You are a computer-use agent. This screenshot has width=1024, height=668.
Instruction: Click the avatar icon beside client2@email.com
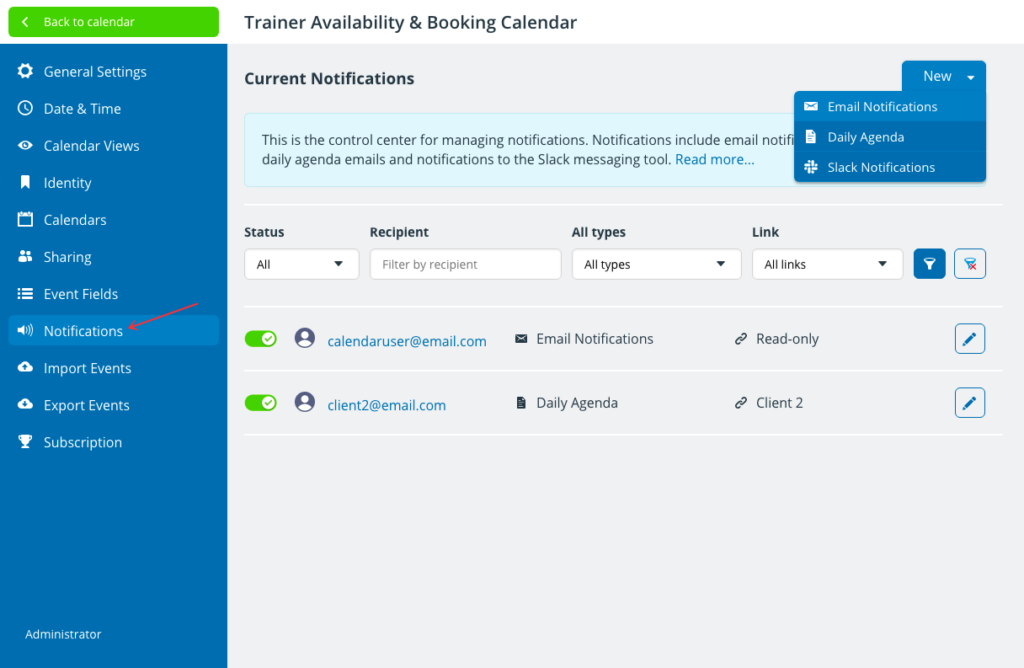click(304, 402)
